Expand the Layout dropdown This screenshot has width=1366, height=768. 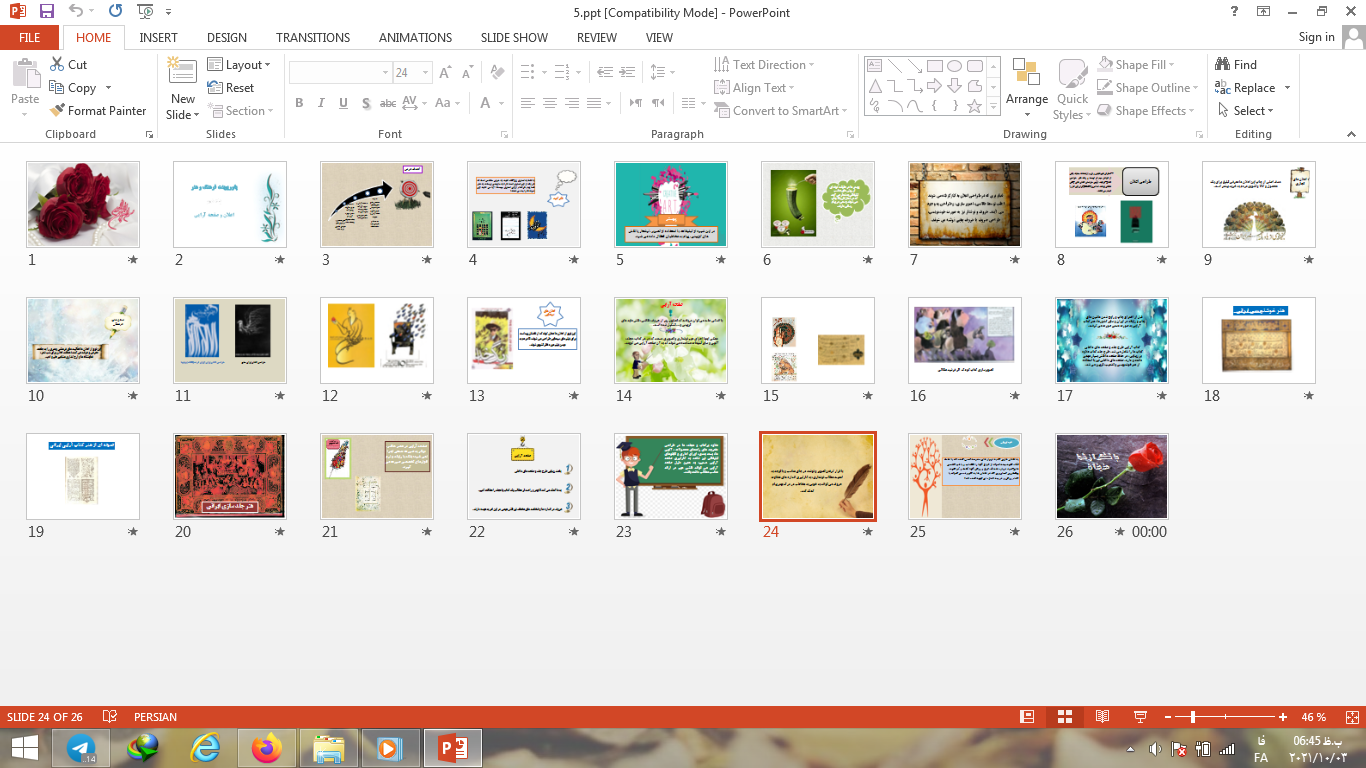click(x=240, y=65)
